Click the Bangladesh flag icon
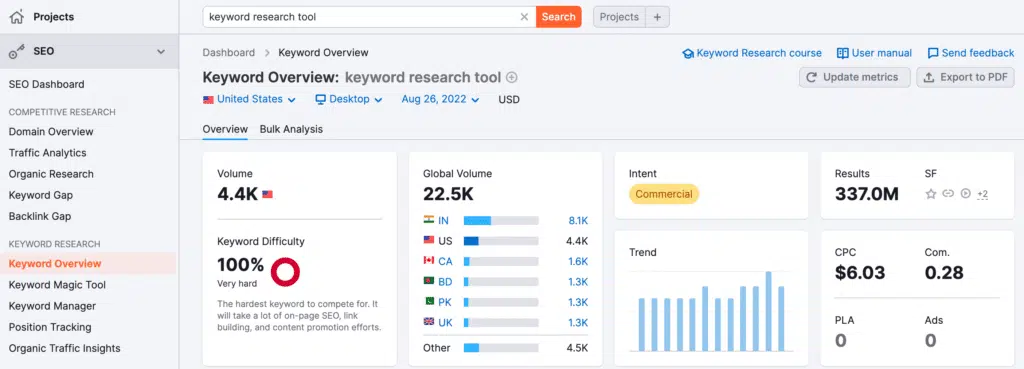The image size is (1024, 369). pos(428,281)
